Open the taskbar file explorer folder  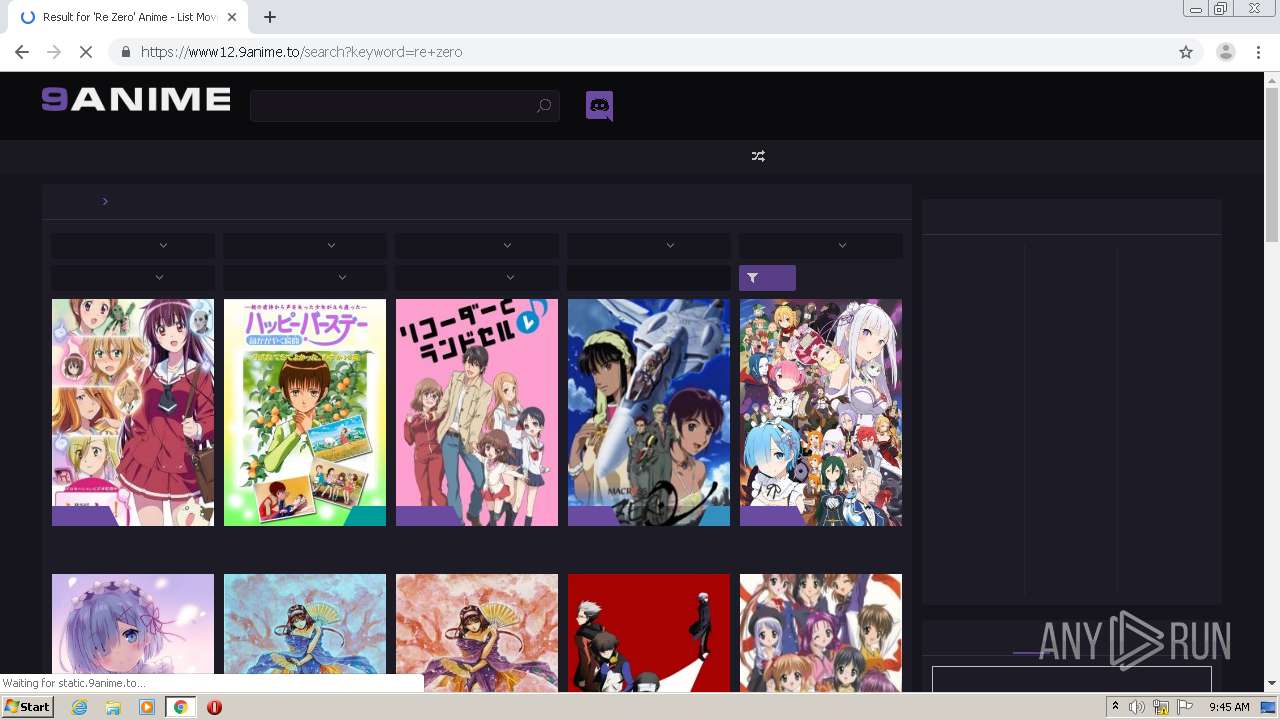click(x=113, y=707)
